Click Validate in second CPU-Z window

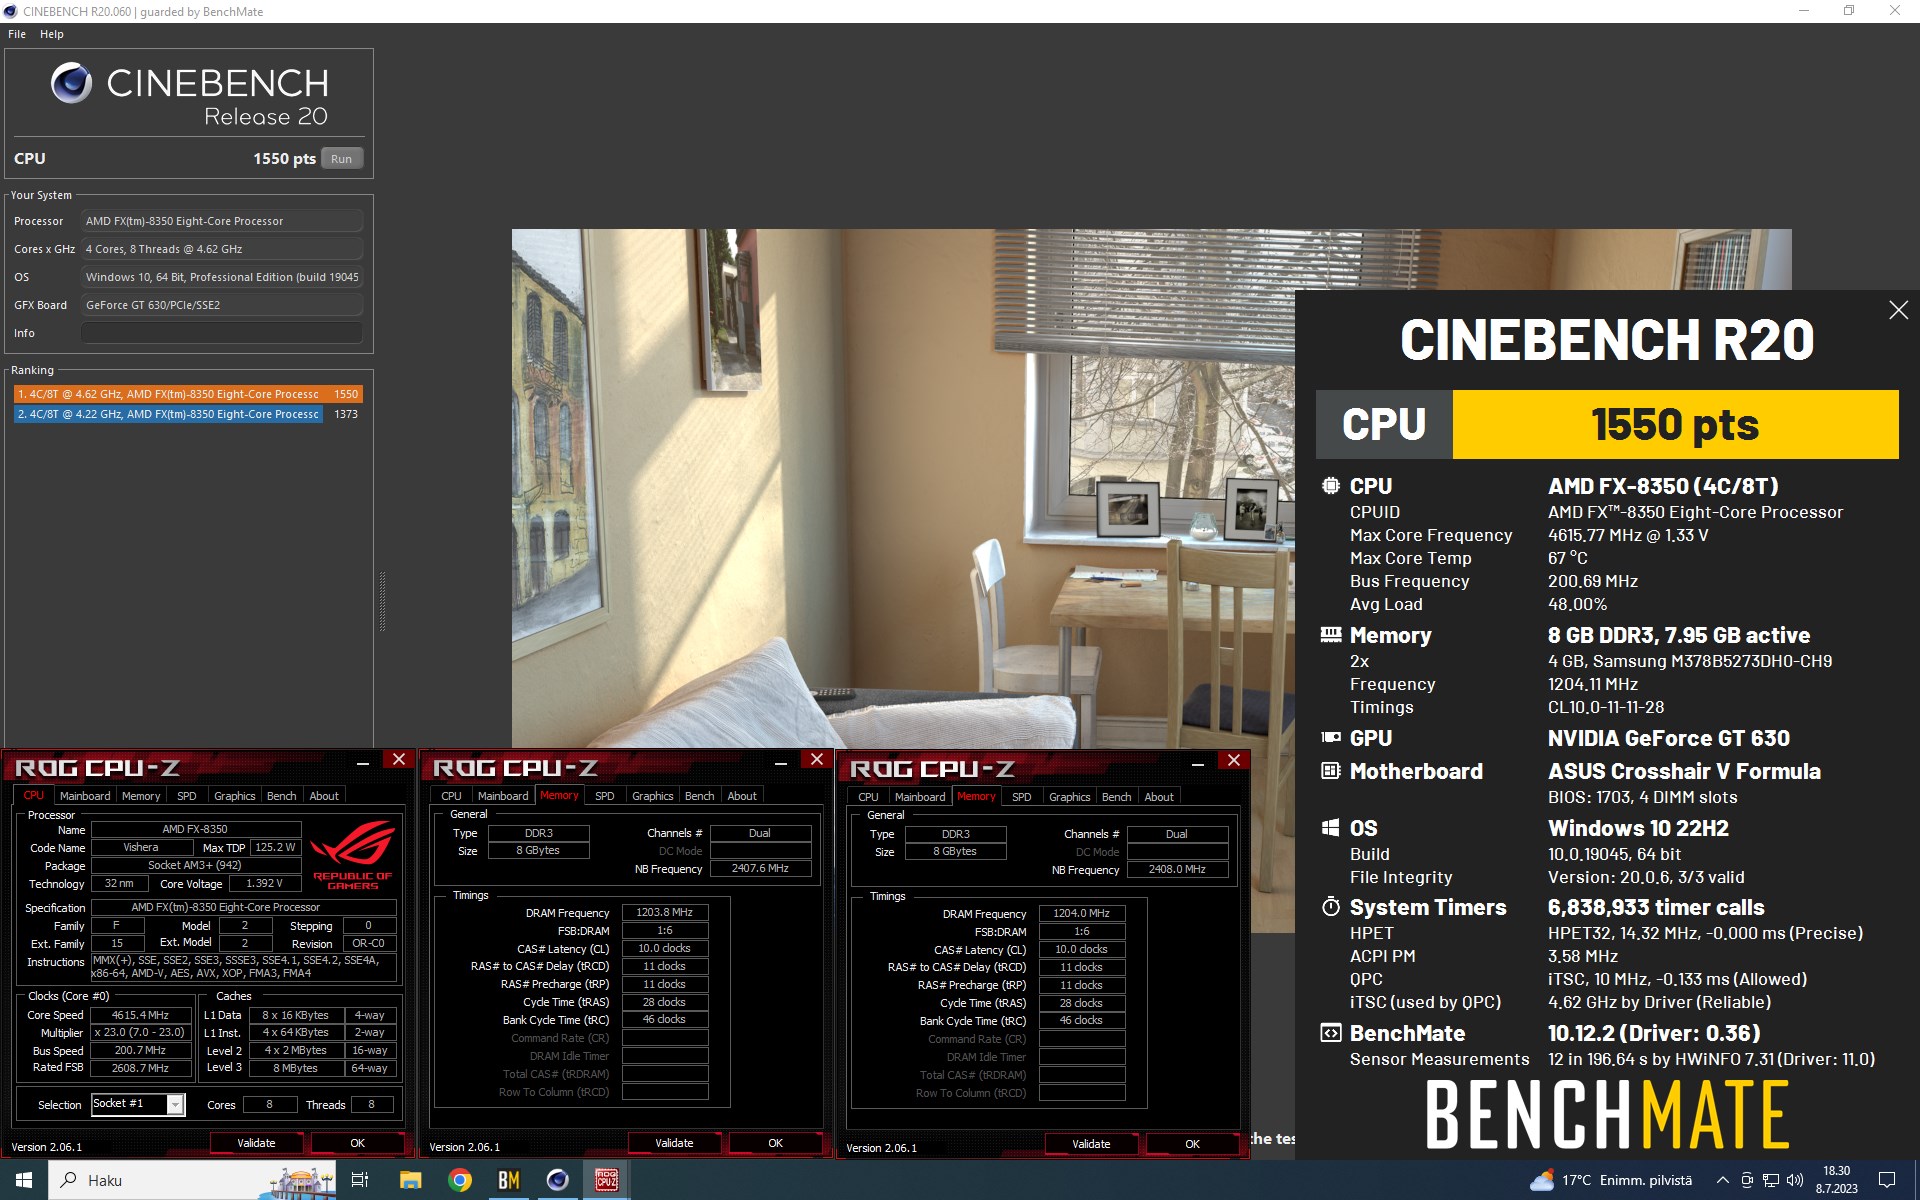[675, 1143]
